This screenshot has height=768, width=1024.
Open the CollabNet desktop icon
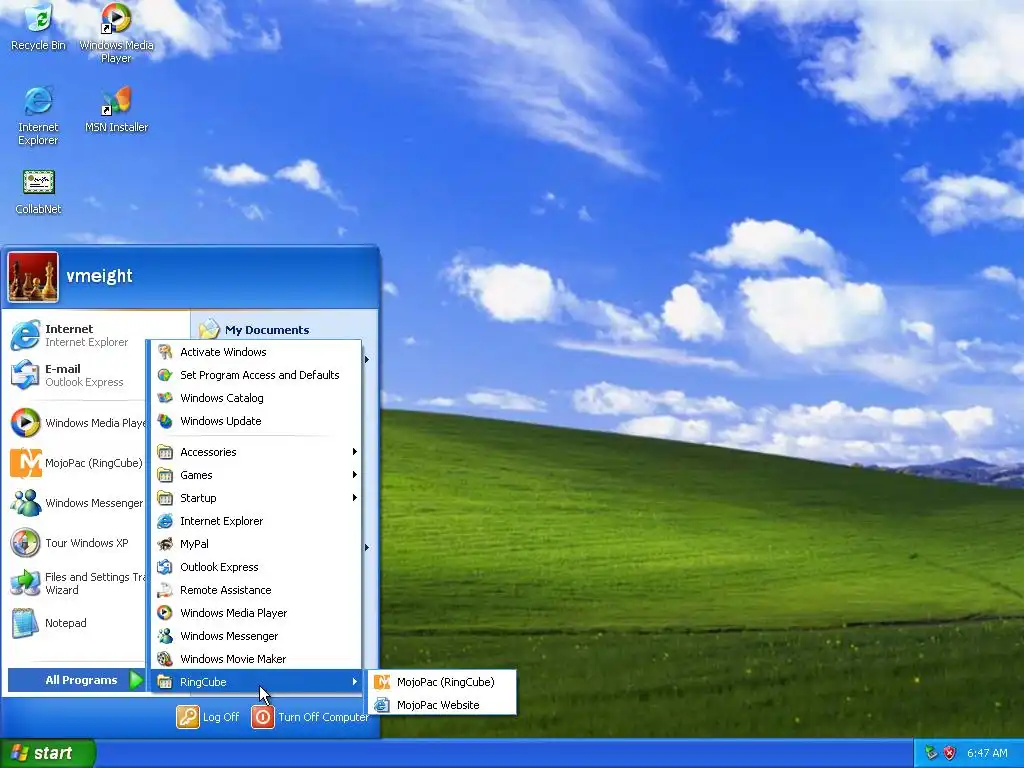tap(39, 191)
